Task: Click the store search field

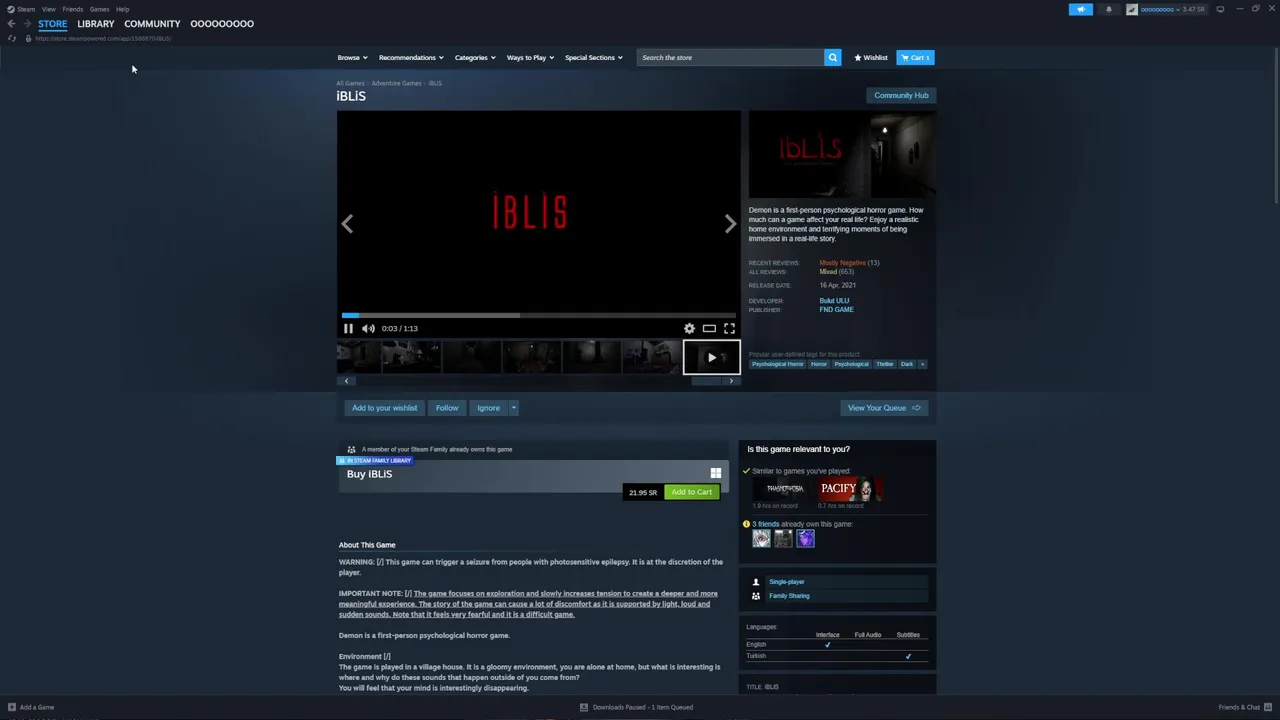Action: tap(731, 57)
